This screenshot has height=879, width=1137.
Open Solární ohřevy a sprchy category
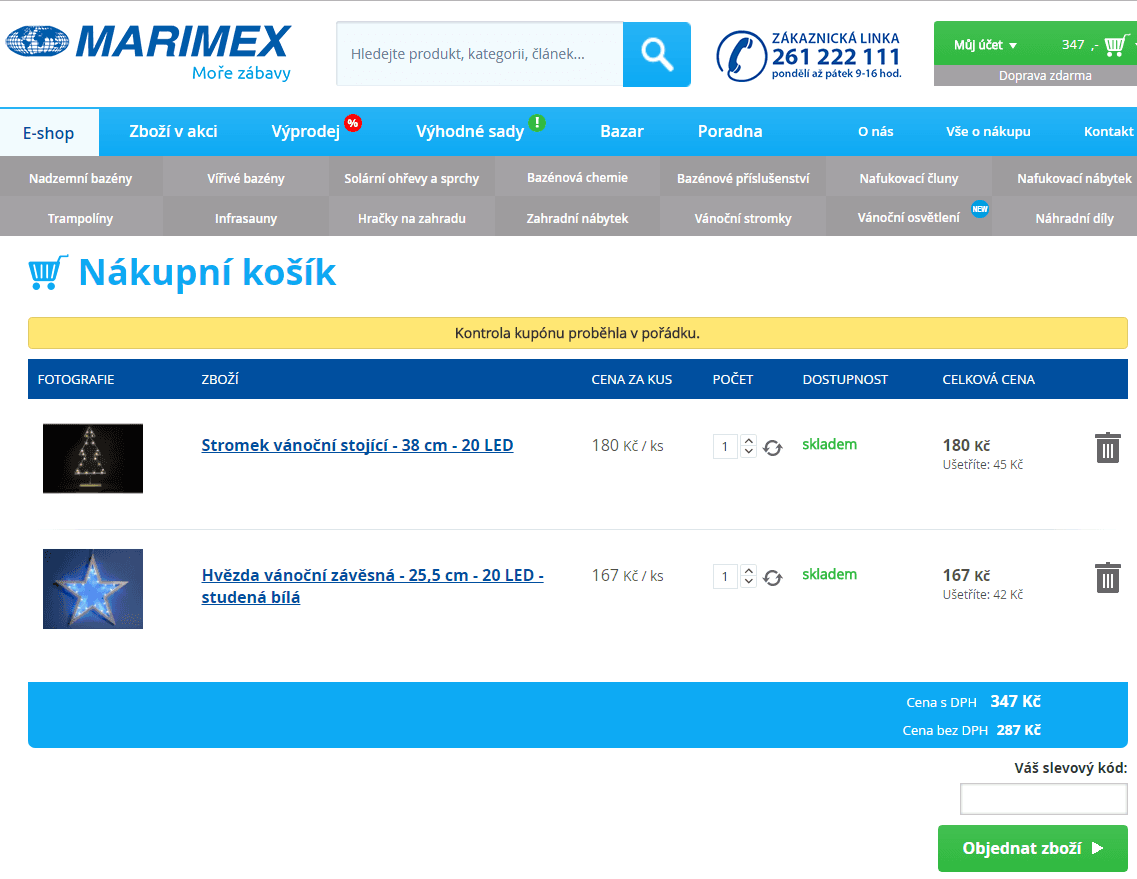(411, 178)
